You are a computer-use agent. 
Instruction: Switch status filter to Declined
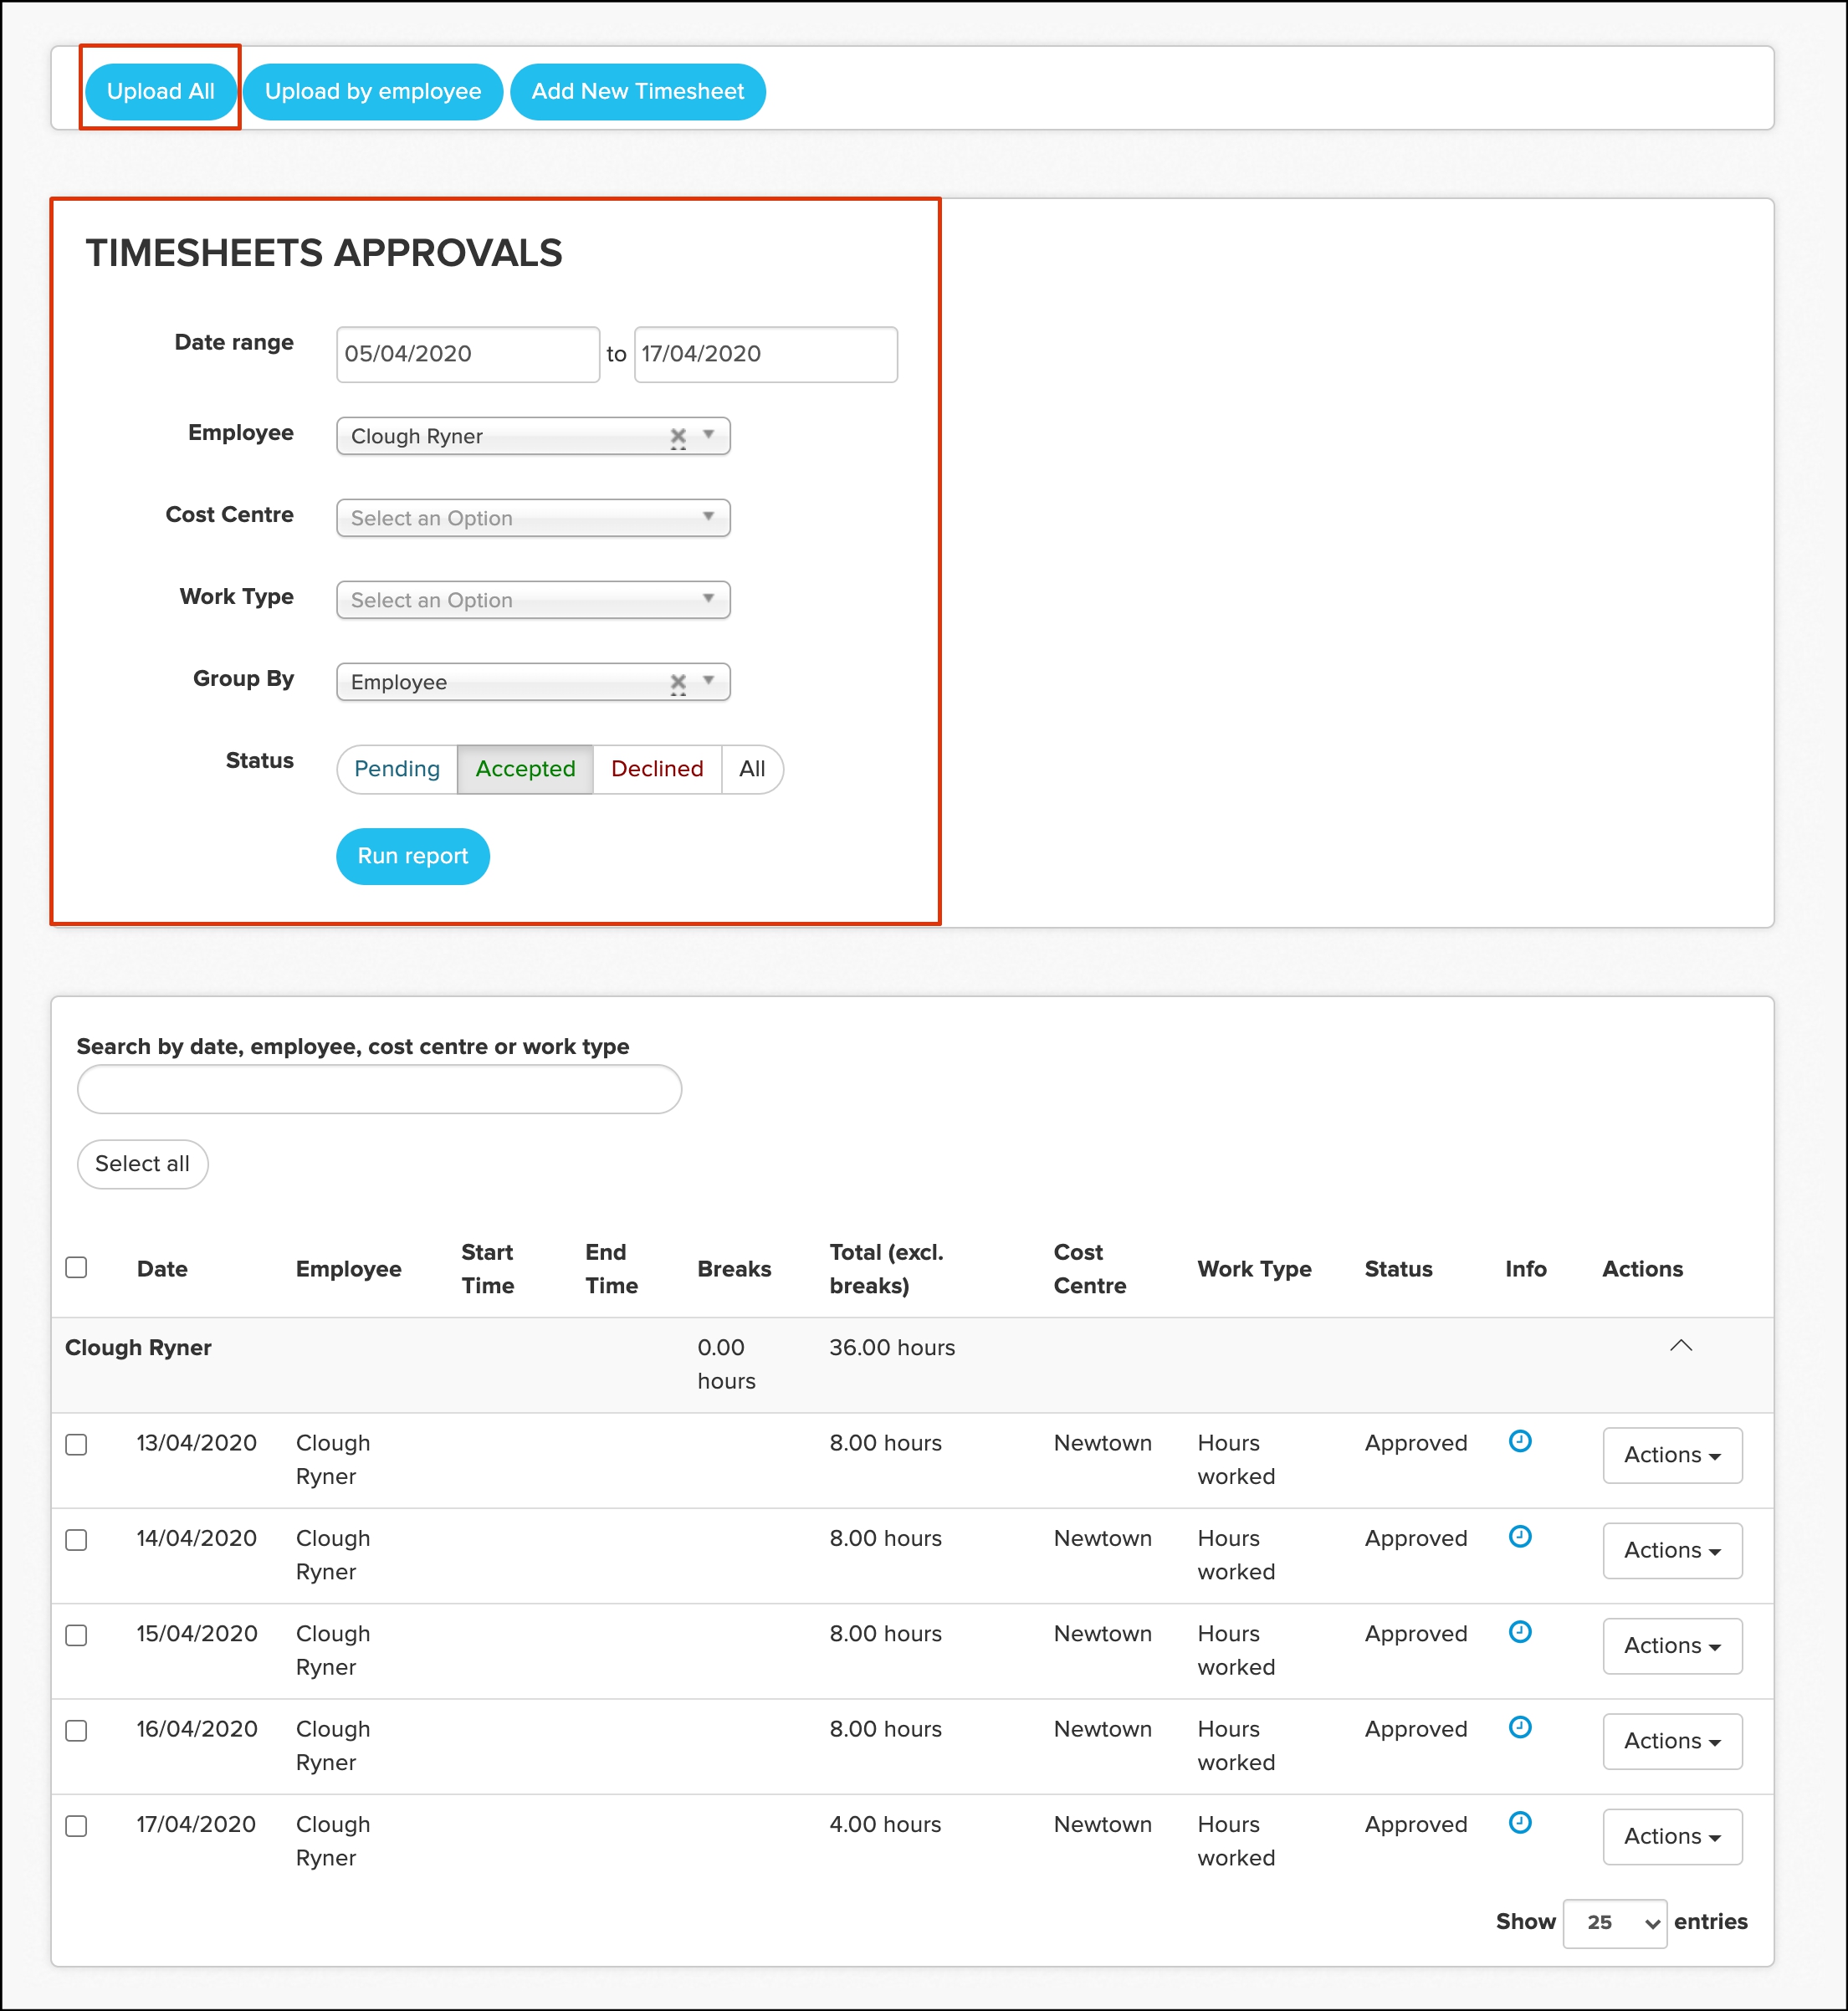point(656,769)
